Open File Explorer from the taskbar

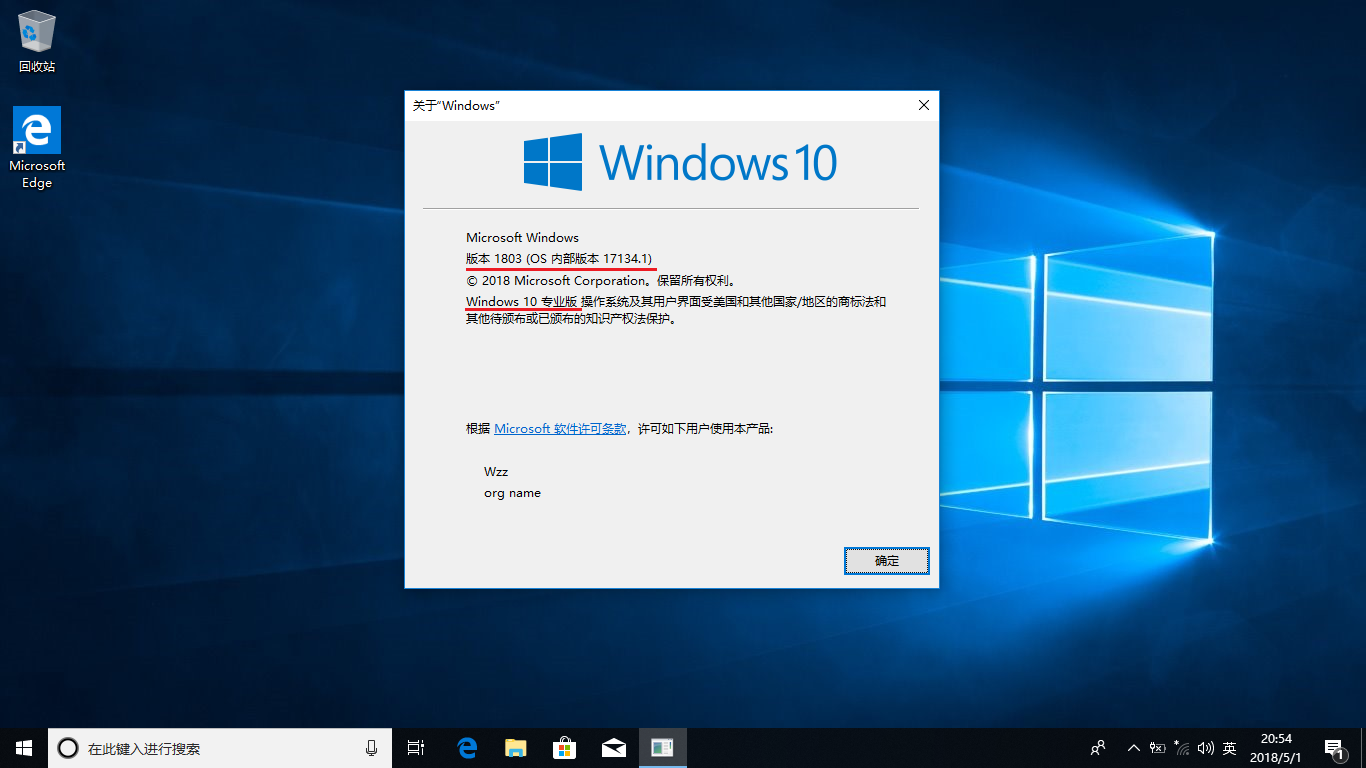click(516, 748)
